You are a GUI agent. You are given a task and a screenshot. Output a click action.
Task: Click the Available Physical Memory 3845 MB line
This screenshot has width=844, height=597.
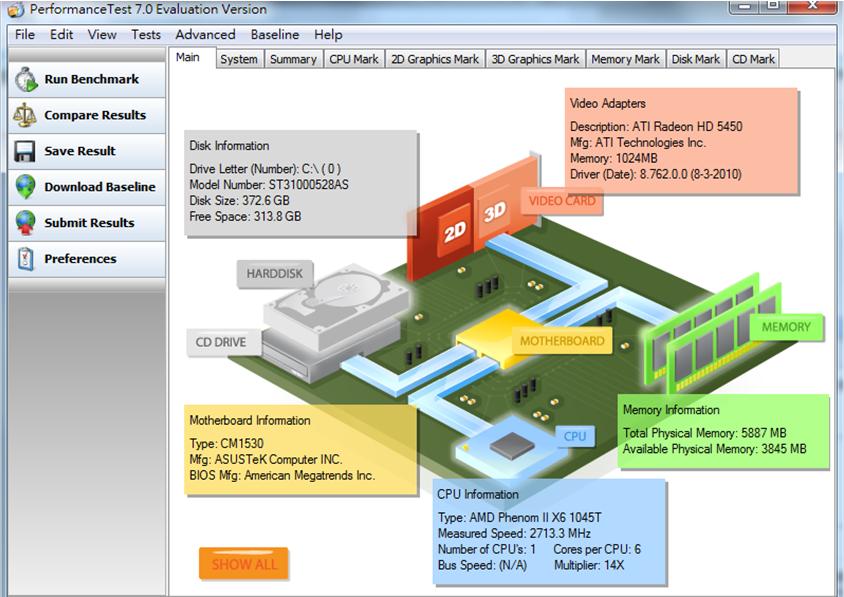click(714, 449)
